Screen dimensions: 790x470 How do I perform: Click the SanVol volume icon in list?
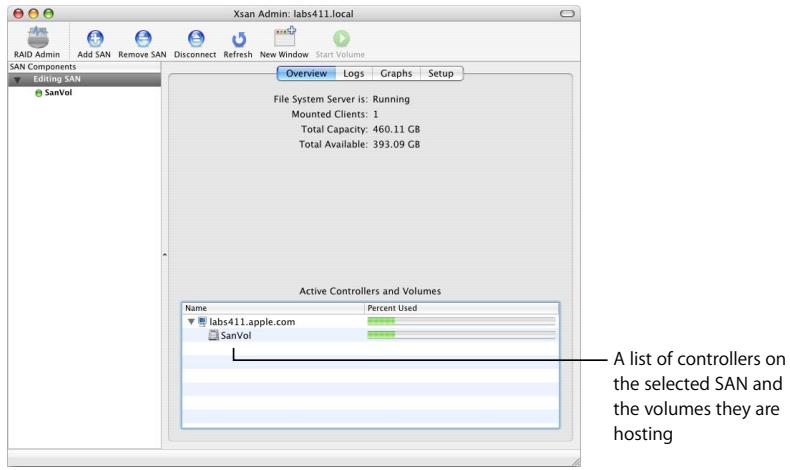pyautogui.click(x=214, y=335)
